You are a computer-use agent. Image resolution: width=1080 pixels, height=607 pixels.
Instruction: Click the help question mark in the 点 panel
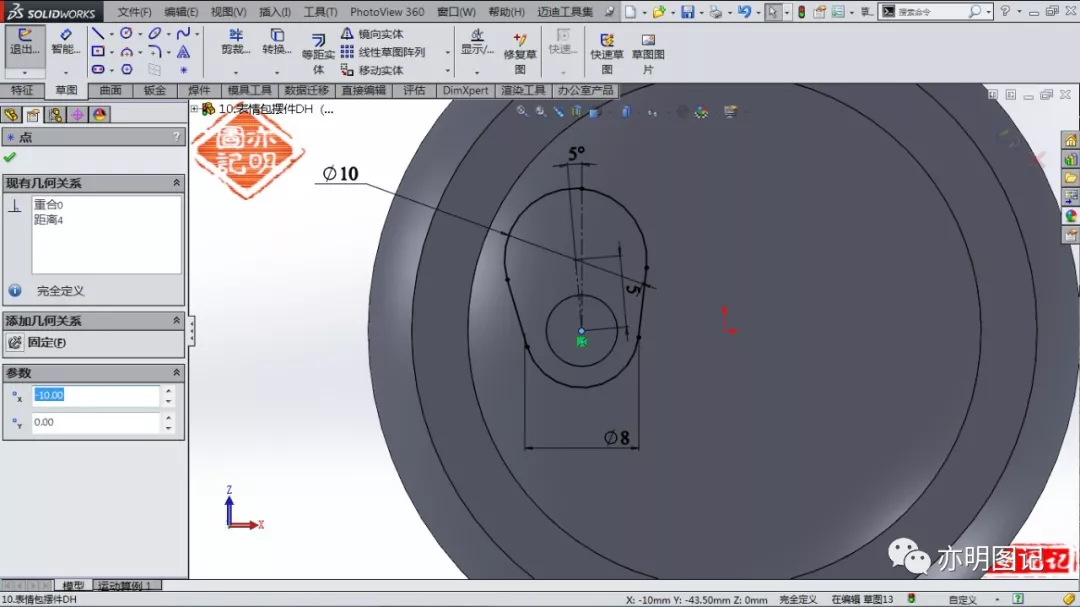tap(176, 137)
